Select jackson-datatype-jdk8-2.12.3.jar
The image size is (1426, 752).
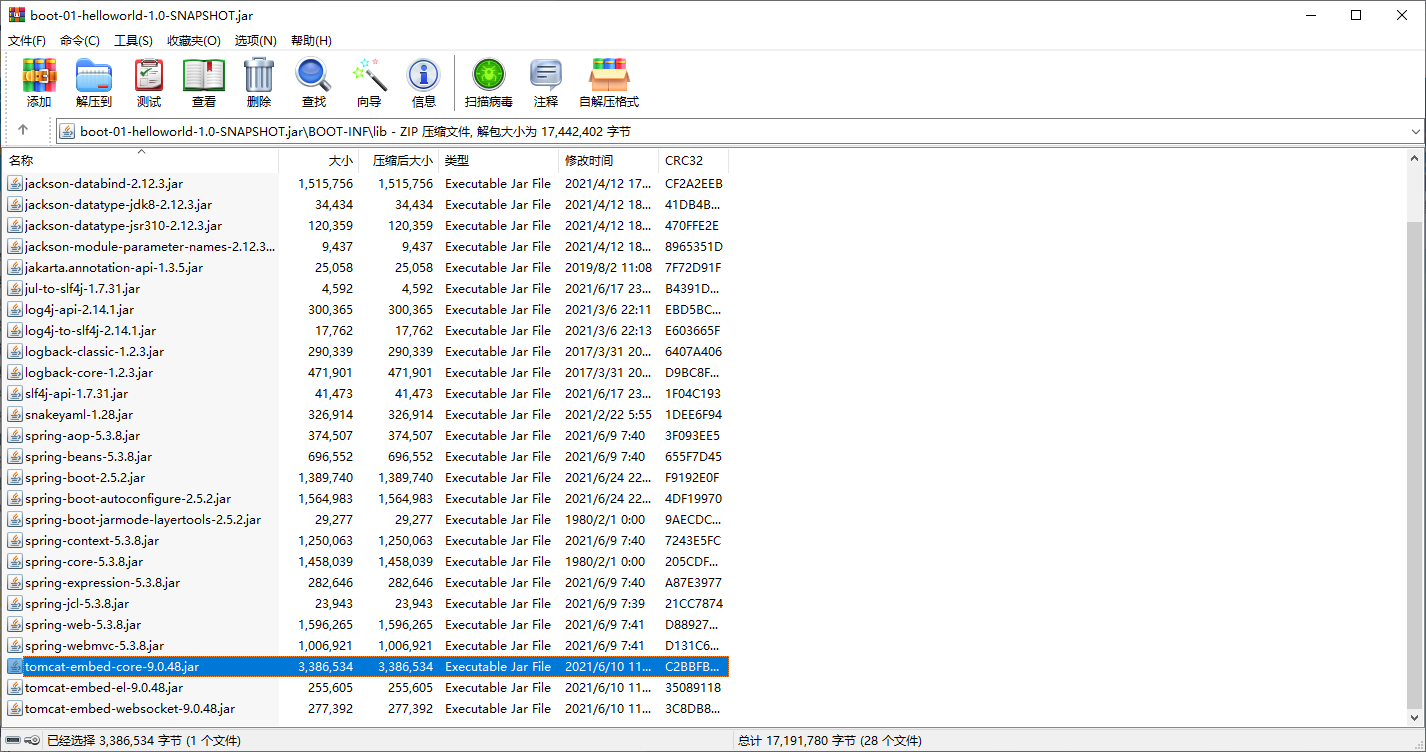coord(118,204)
